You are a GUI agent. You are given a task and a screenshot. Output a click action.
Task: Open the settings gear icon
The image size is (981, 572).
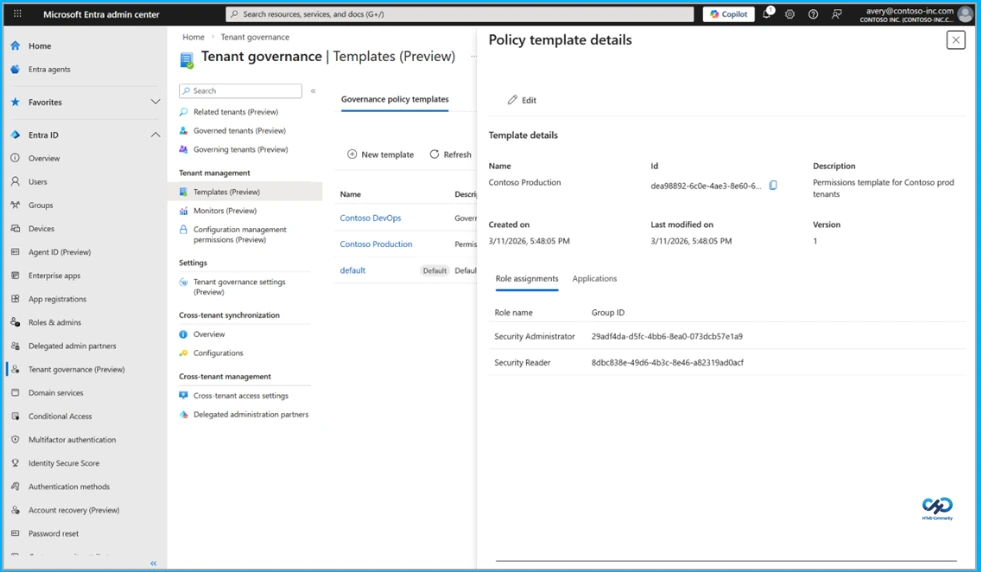coord(790,14)
